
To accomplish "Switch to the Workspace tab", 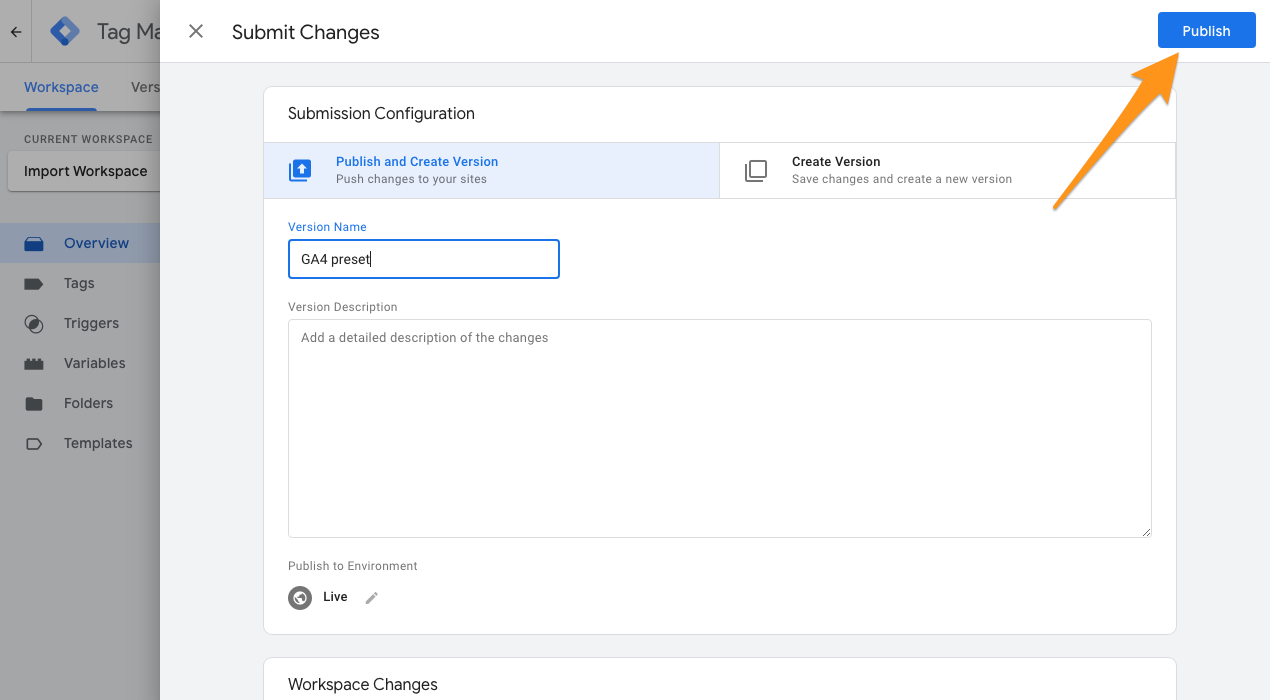I will (61, 87).
